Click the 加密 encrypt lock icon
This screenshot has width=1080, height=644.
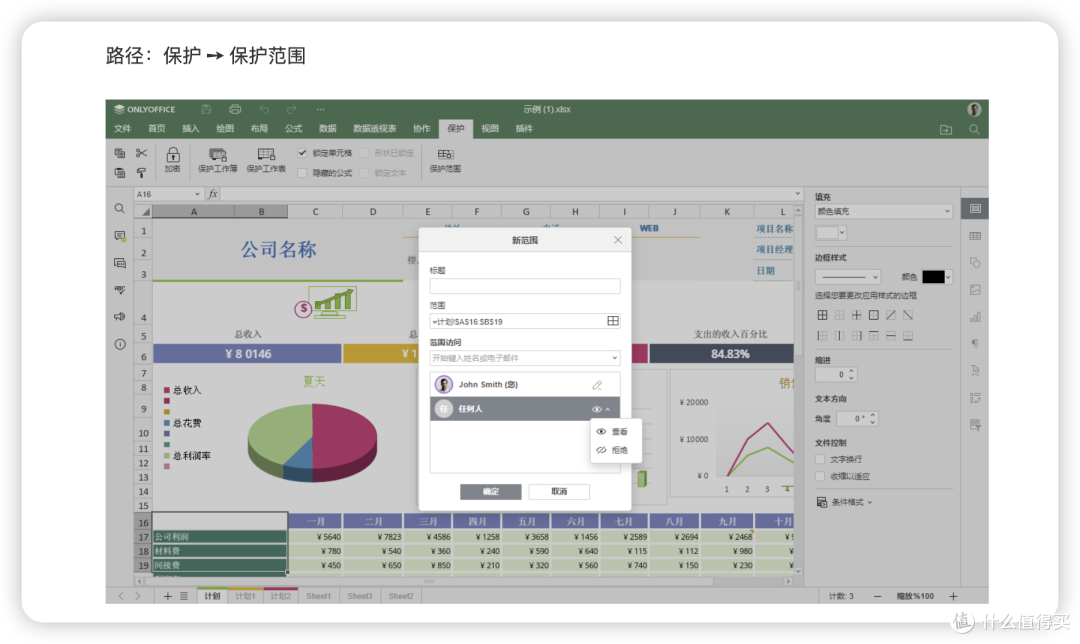[173, 155]
